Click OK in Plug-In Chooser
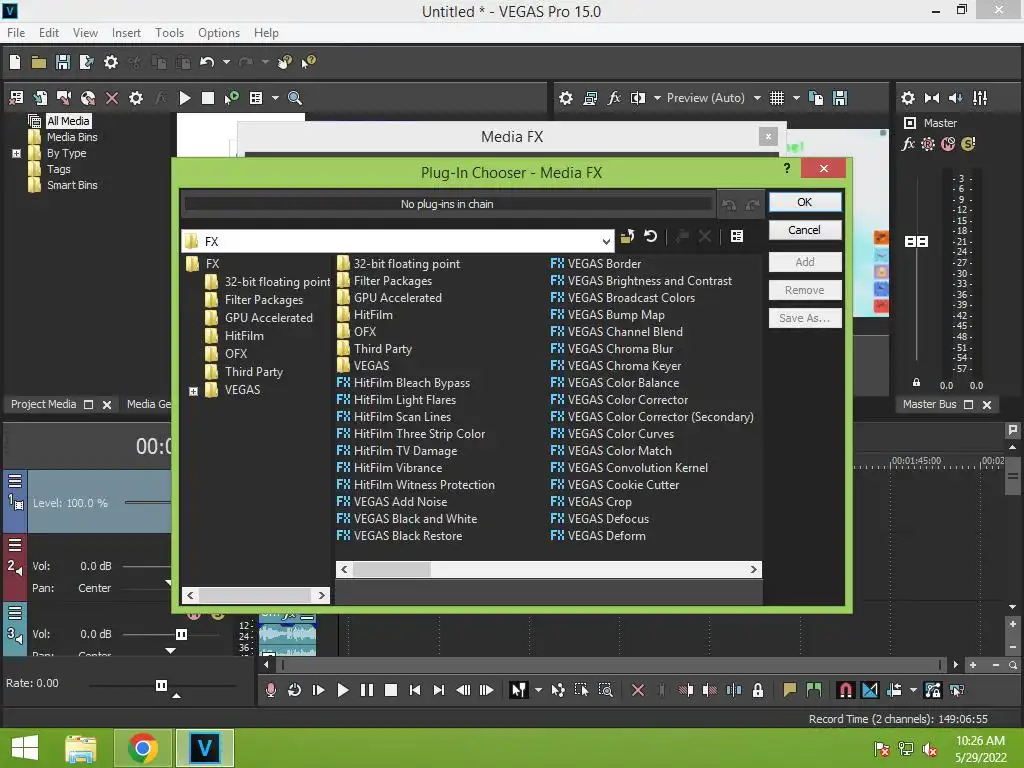Screen dimensions: 1024x768 [805, 202]
